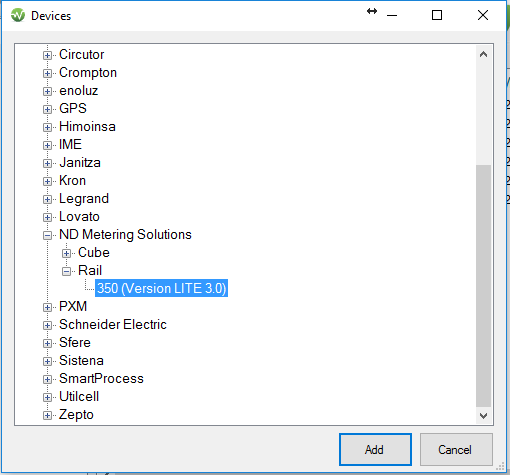510x475 pixels.
Task: Collapse the ND Metering Solutions node
Action: 47,235
